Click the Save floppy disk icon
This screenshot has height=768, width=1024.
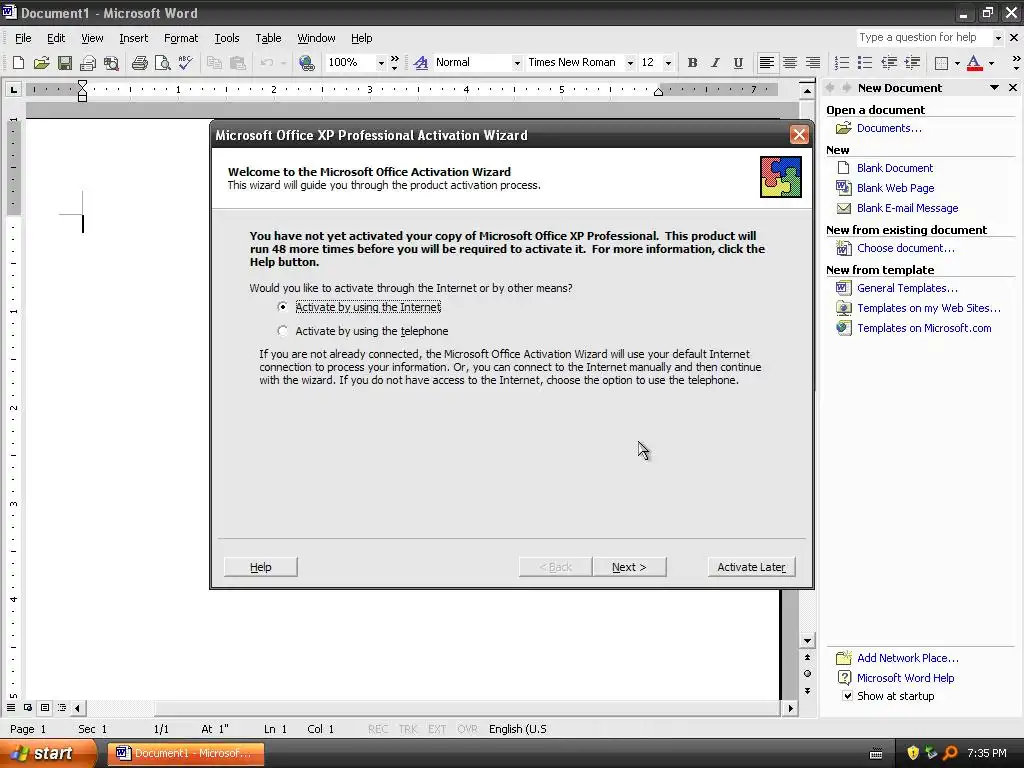point(65,63)
